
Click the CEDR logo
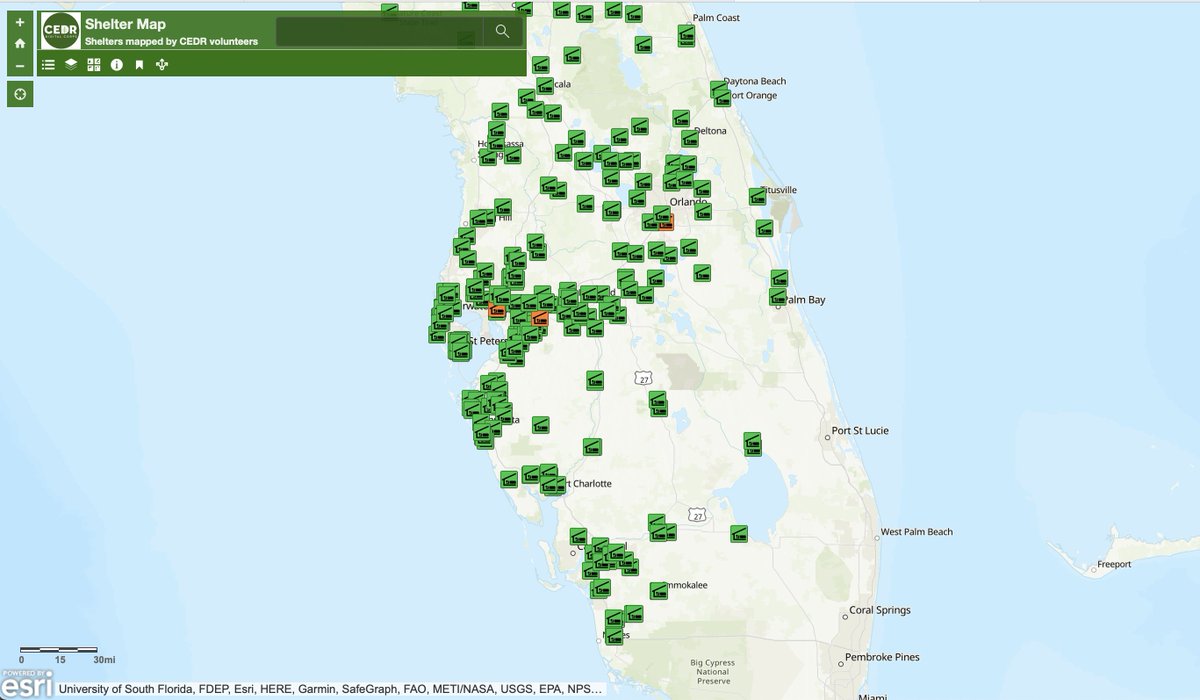(x=60, y=32)
